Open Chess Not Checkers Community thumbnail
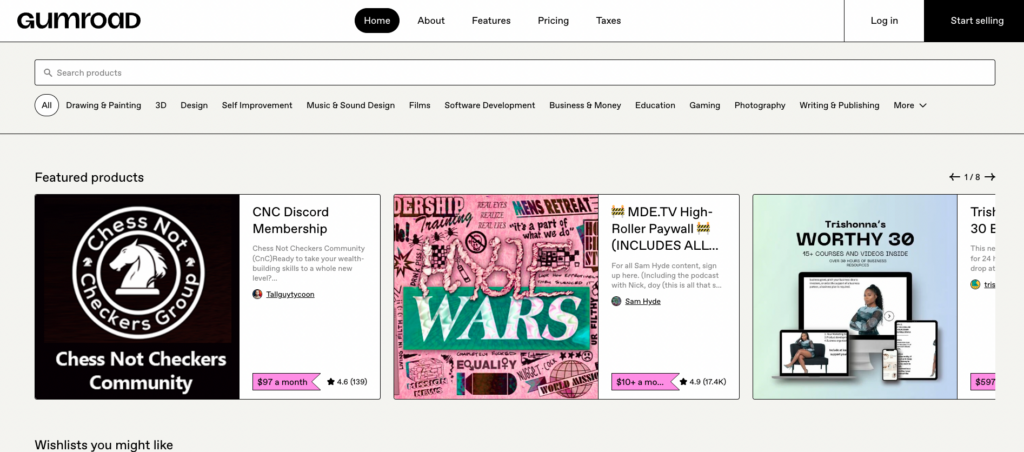This screenshot has width=1024, height=452. click(x=137, y=297)
